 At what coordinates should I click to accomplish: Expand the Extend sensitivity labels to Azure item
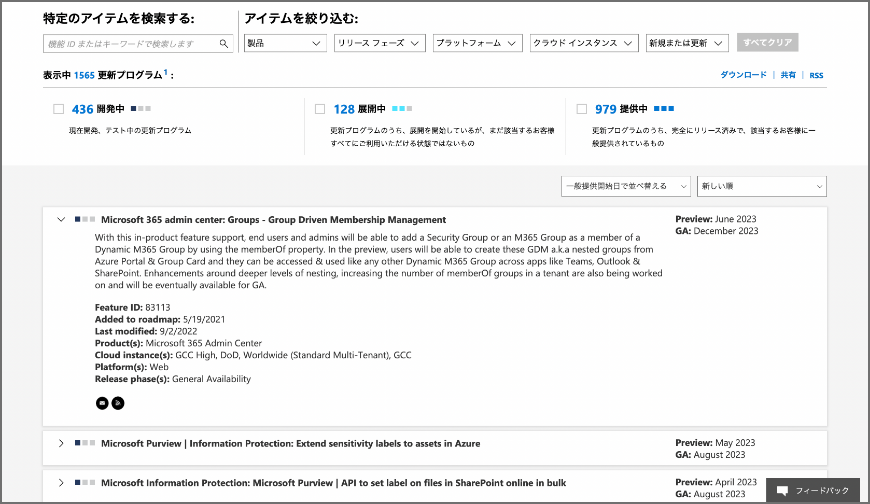61,443
